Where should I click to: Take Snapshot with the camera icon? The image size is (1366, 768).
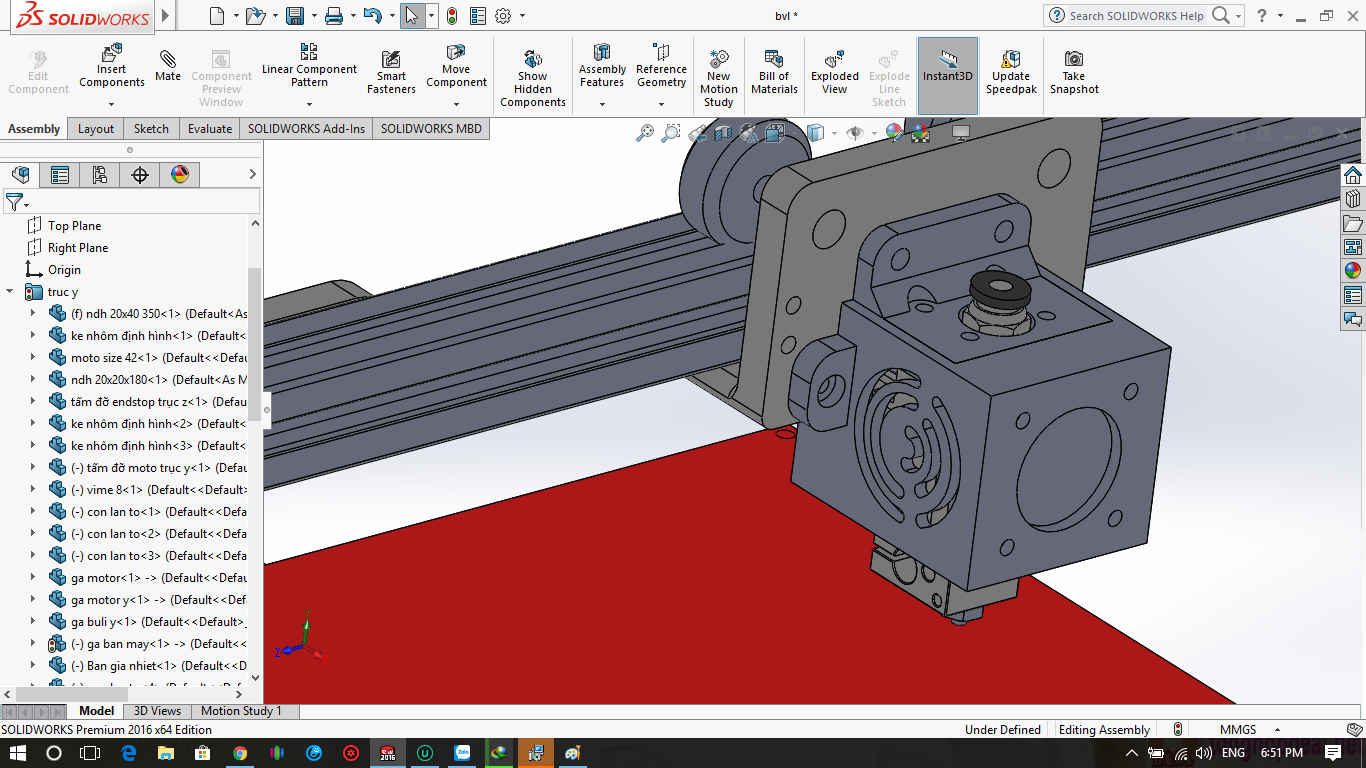(1074, 72)
